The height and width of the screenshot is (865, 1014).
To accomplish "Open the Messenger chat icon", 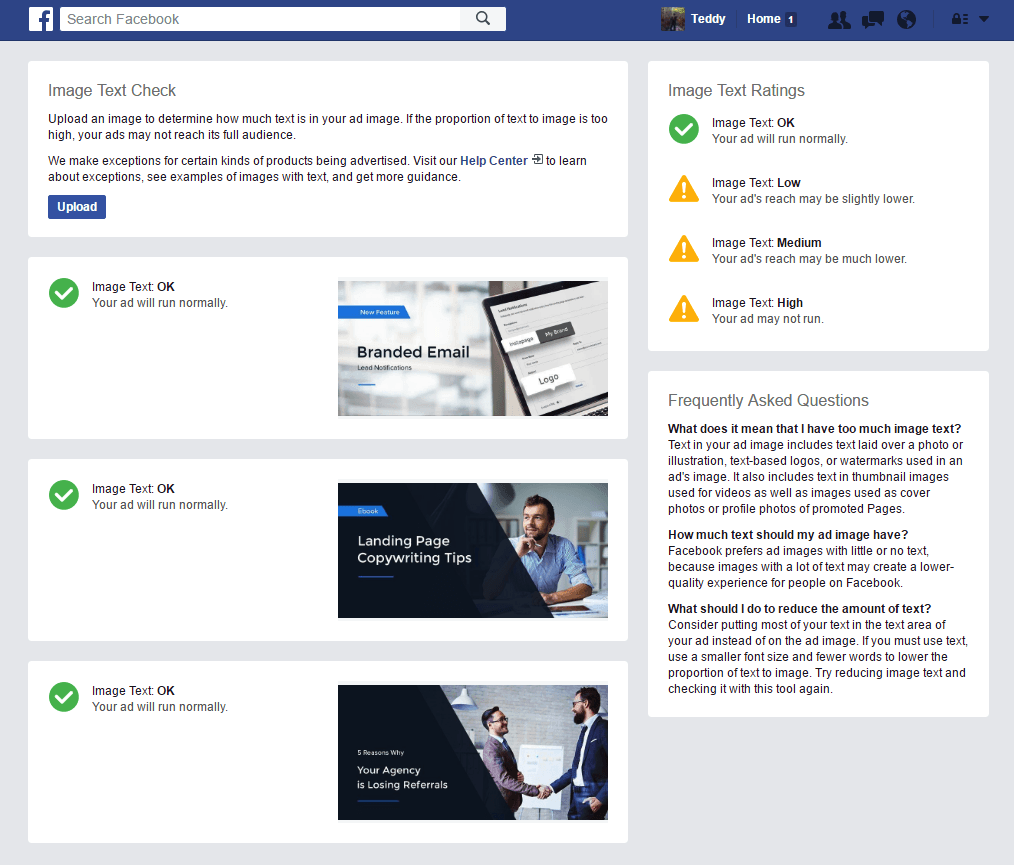I will click(x=872, y=19).
